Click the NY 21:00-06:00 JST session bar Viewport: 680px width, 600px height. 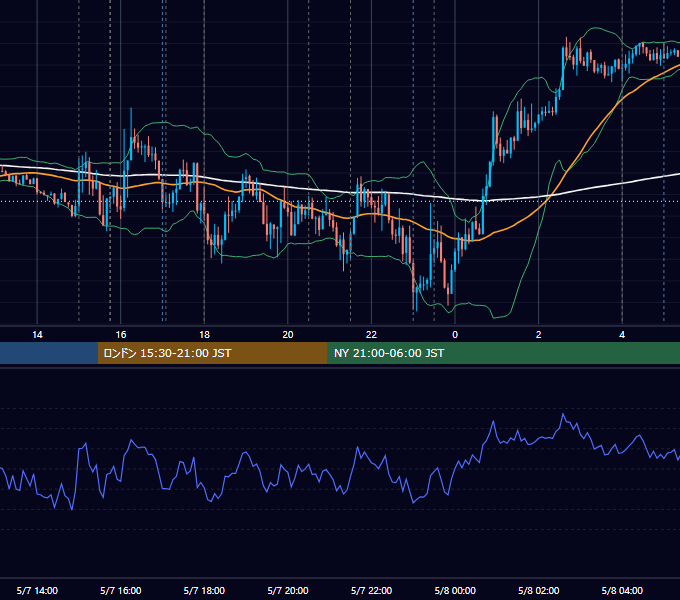503,353
